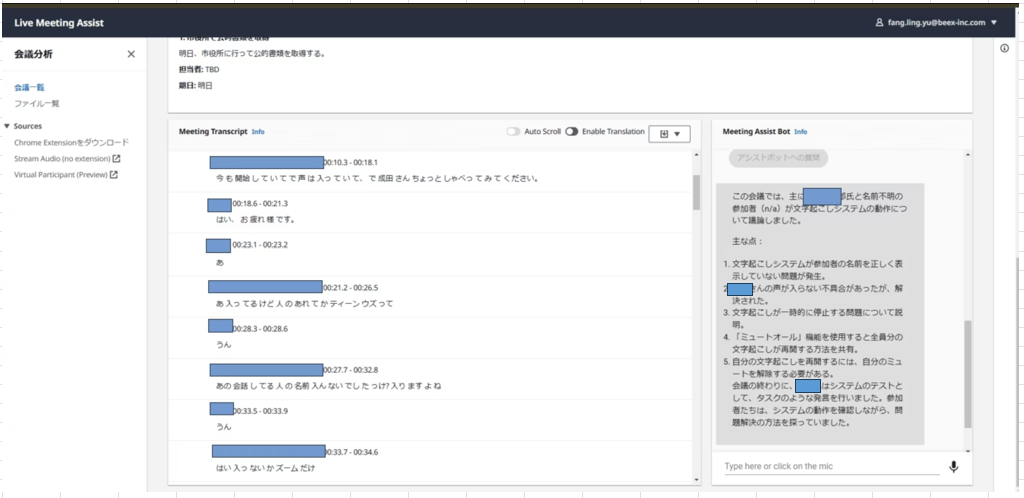
Task: Collapse the Sources section
Action: click(7, 126)
